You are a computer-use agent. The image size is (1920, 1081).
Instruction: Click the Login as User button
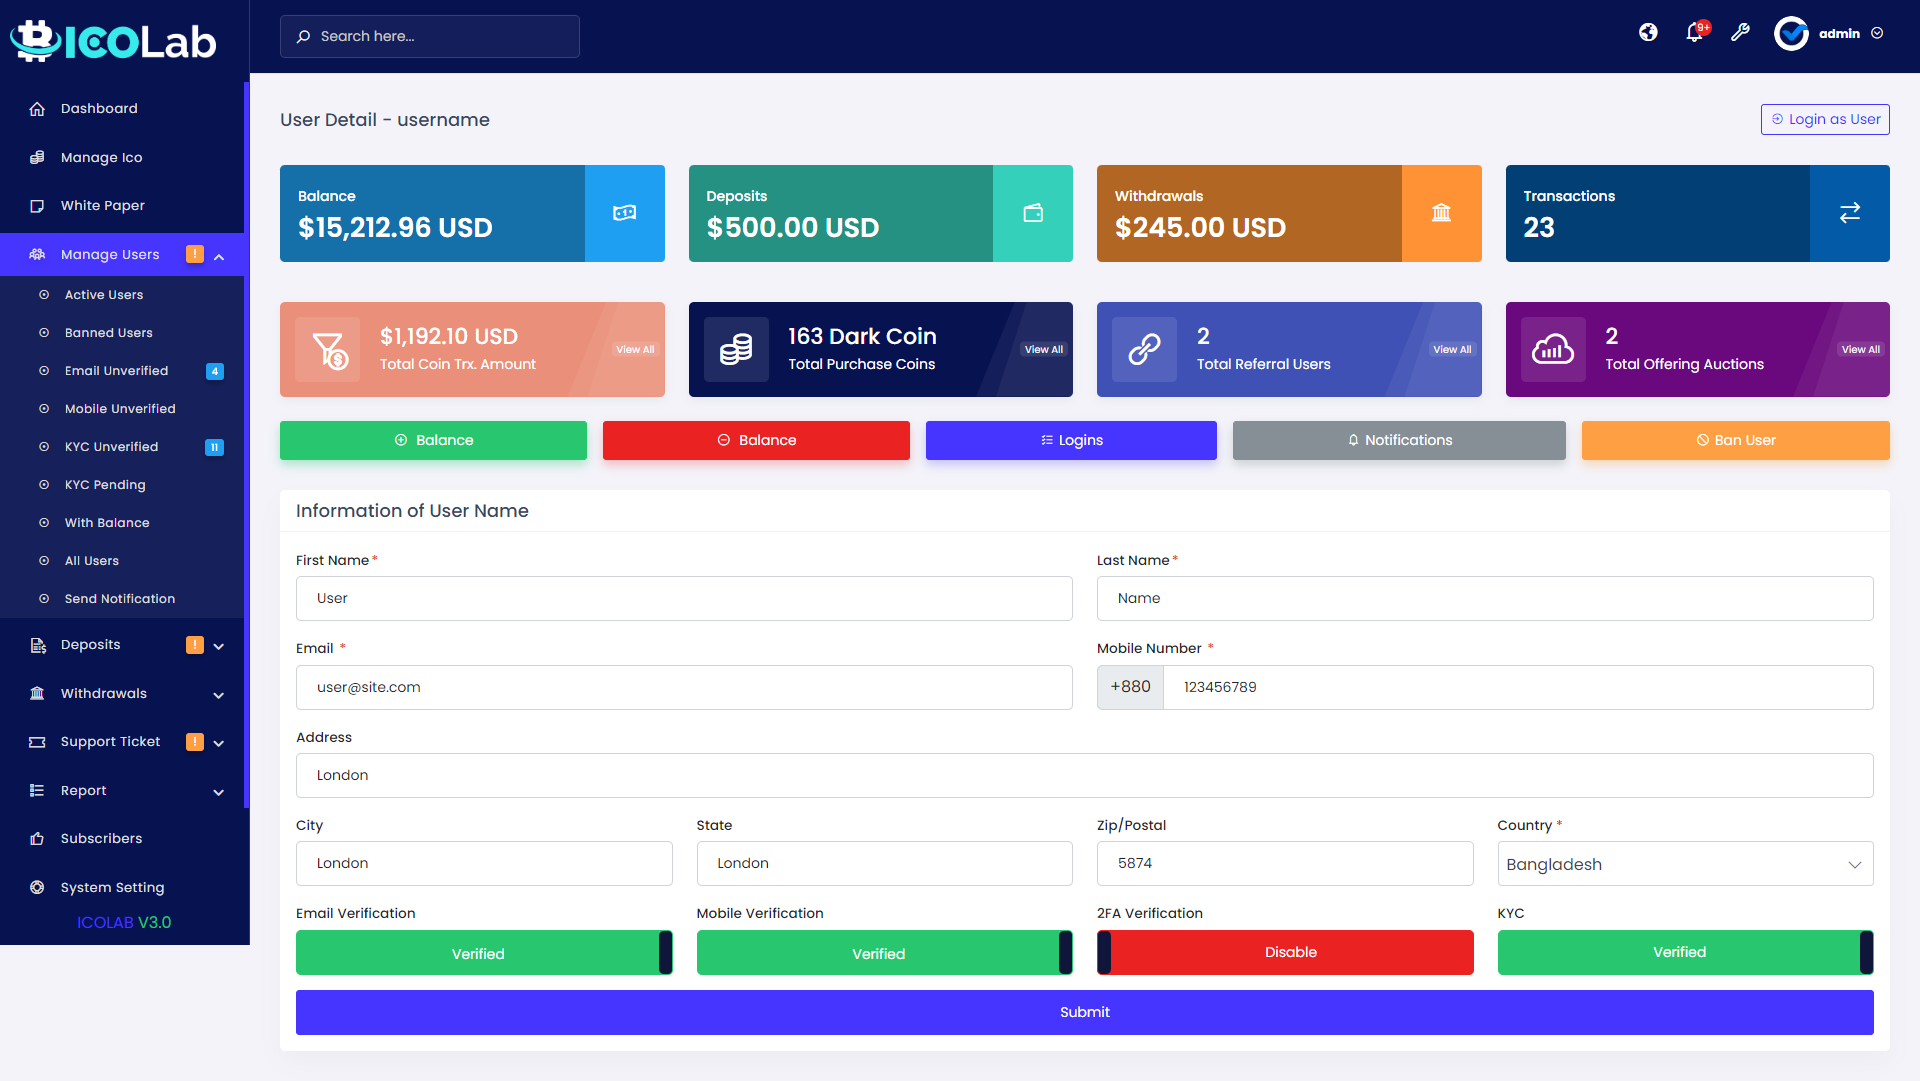point(1825,119)
